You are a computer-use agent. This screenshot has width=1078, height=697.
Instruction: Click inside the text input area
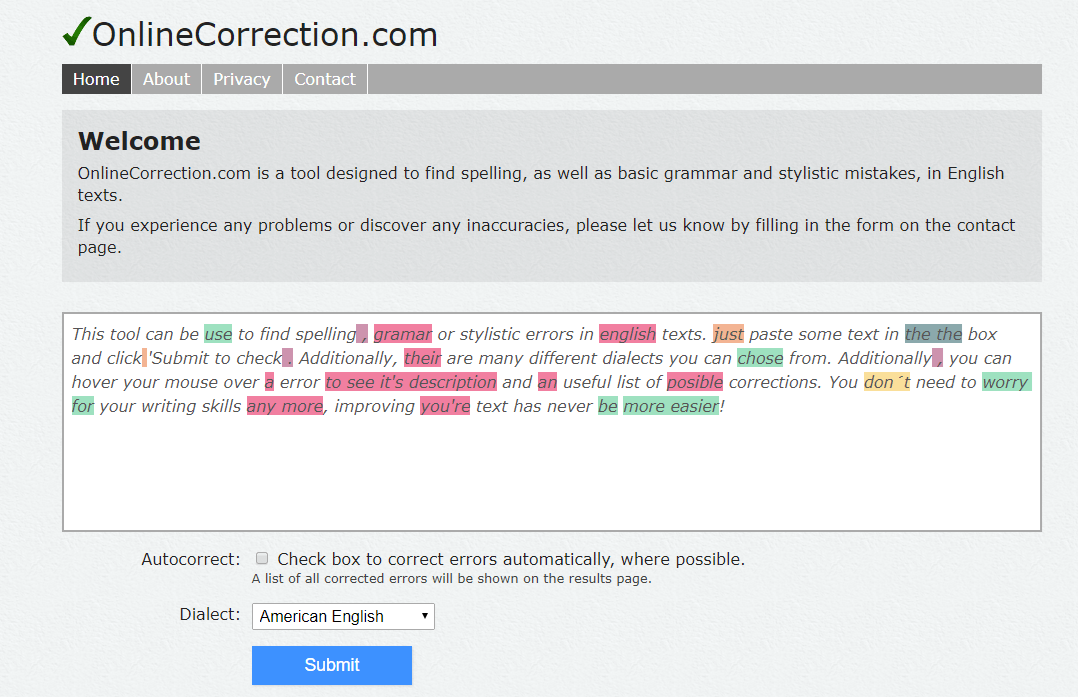[x=550, y=470]
